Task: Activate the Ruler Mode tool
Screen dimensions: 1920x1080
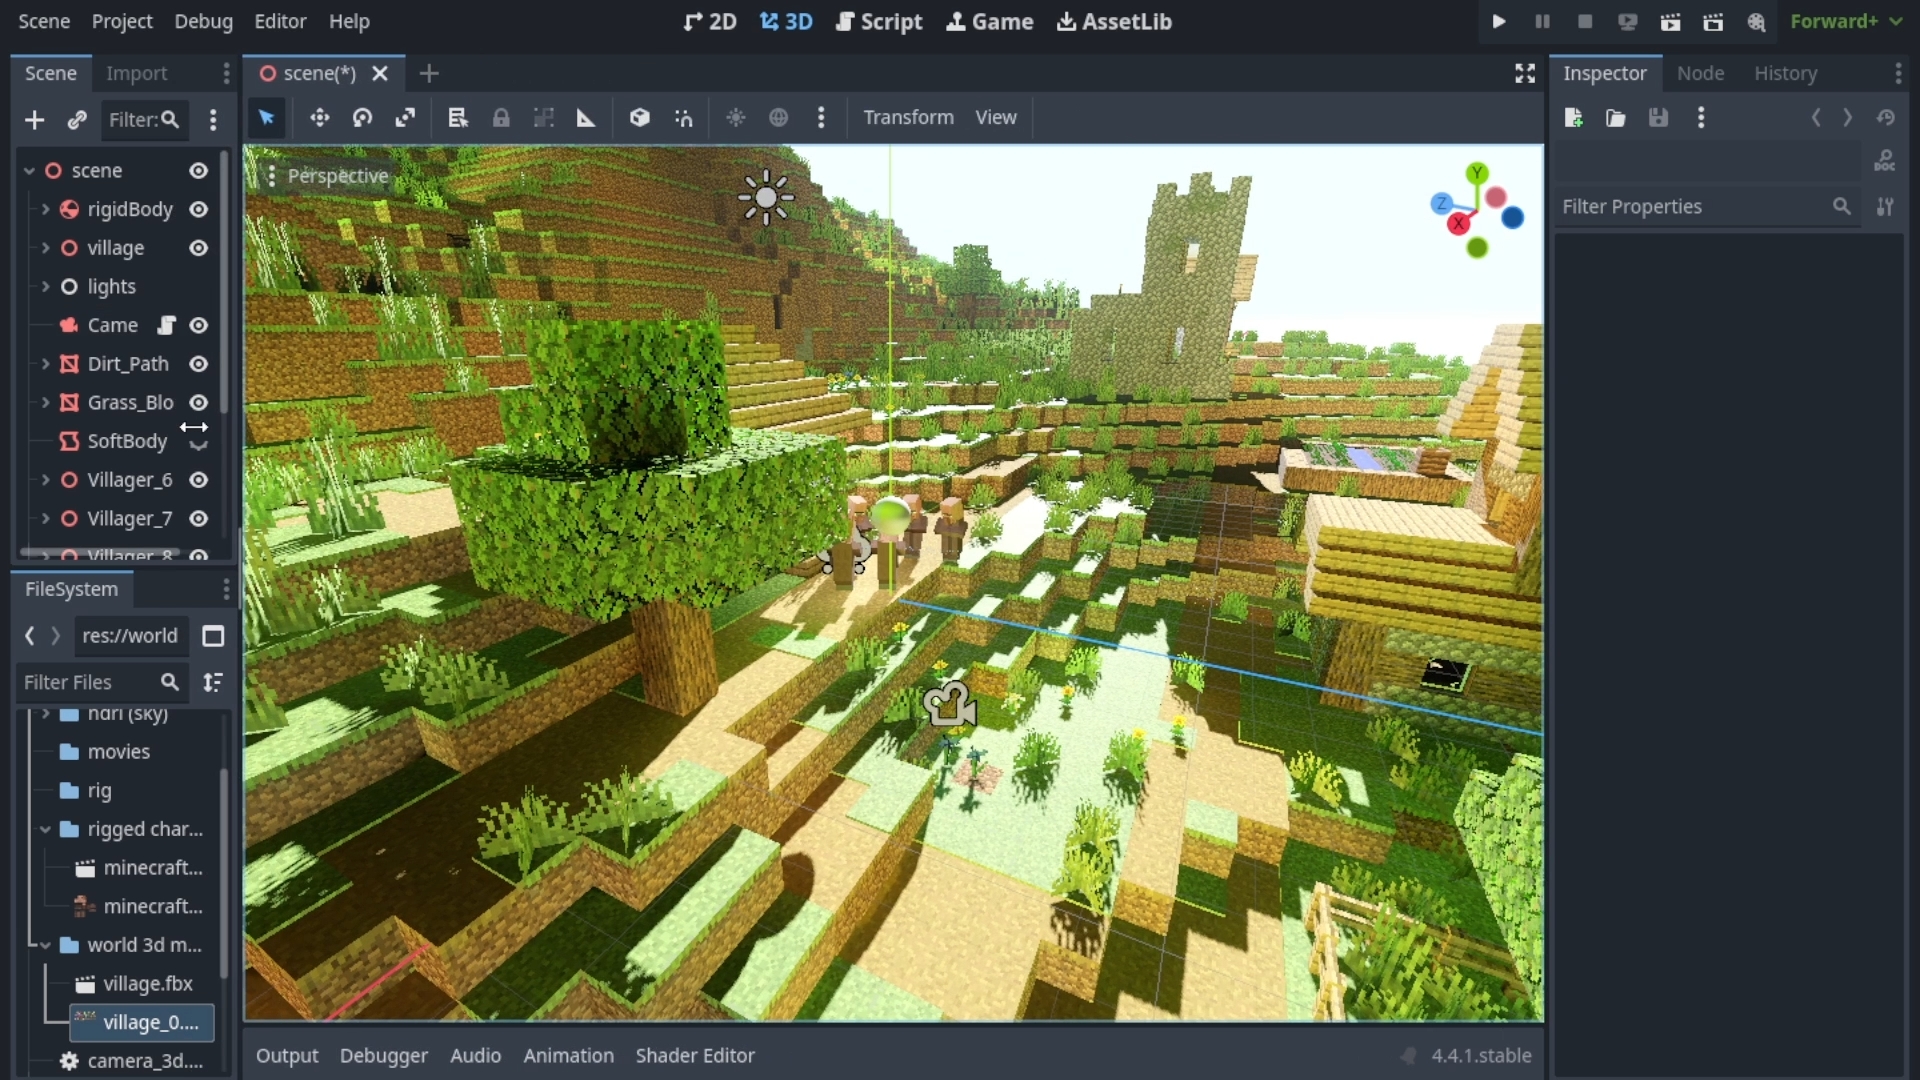Action: click(x=586, y=118)
